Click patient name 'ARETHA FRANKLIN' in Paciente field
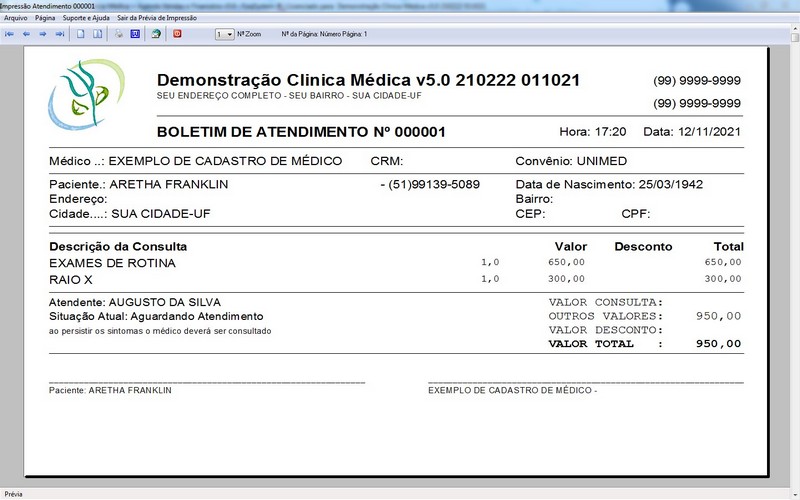Image resolution: width=800 pixels, height=500 pixels. [x=169, y=184]
